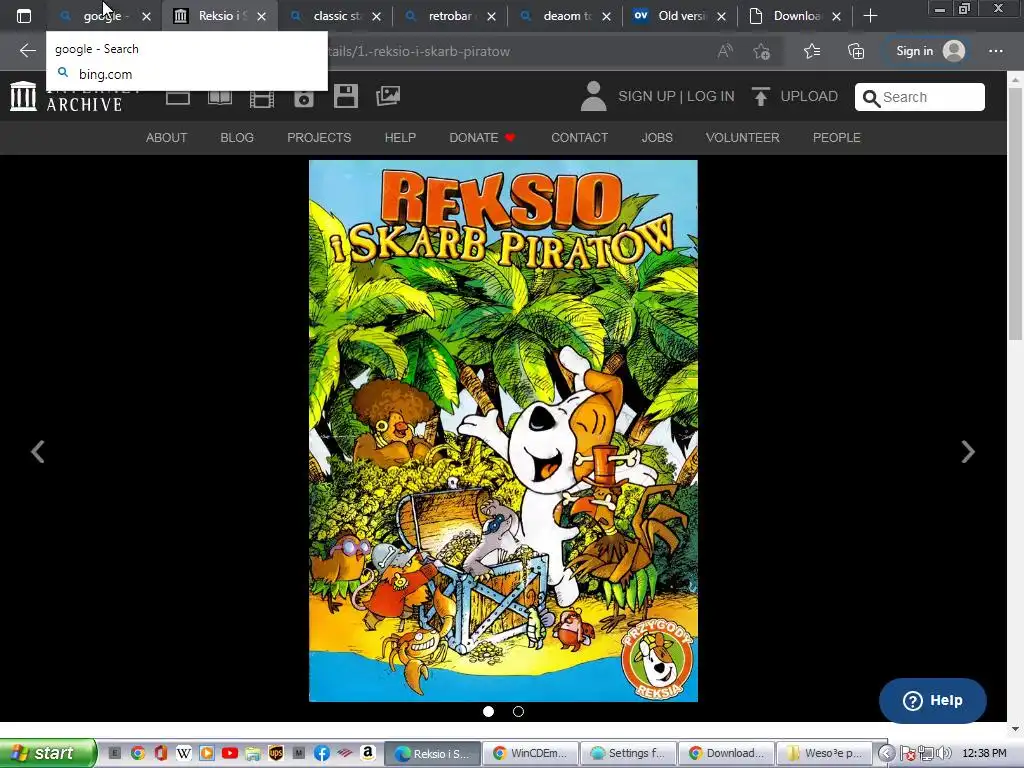Open a new browser tab
The image size is (1024, 768).
coord(870,16)
